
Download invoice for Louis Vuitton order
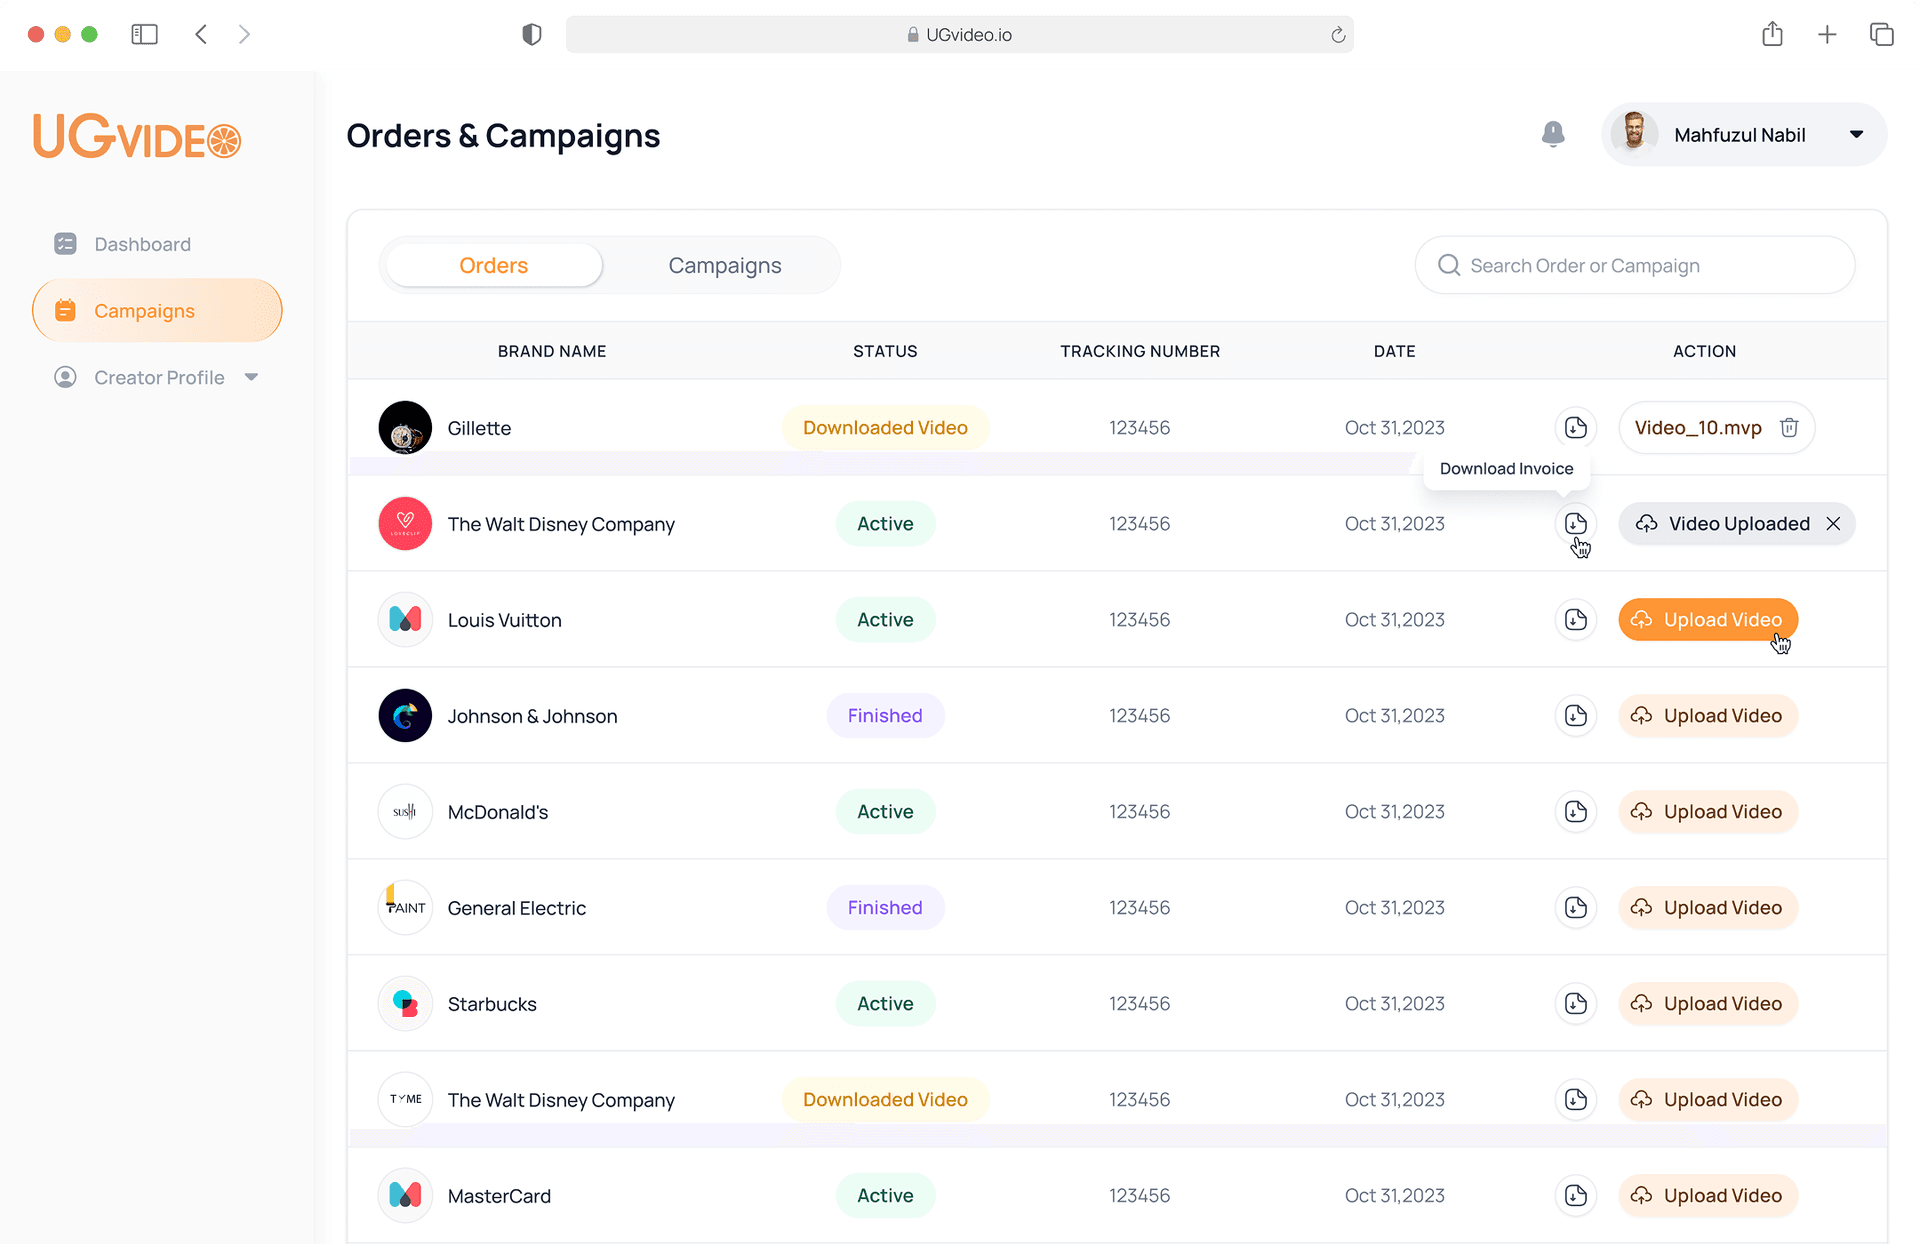(x=1576, y=620)
